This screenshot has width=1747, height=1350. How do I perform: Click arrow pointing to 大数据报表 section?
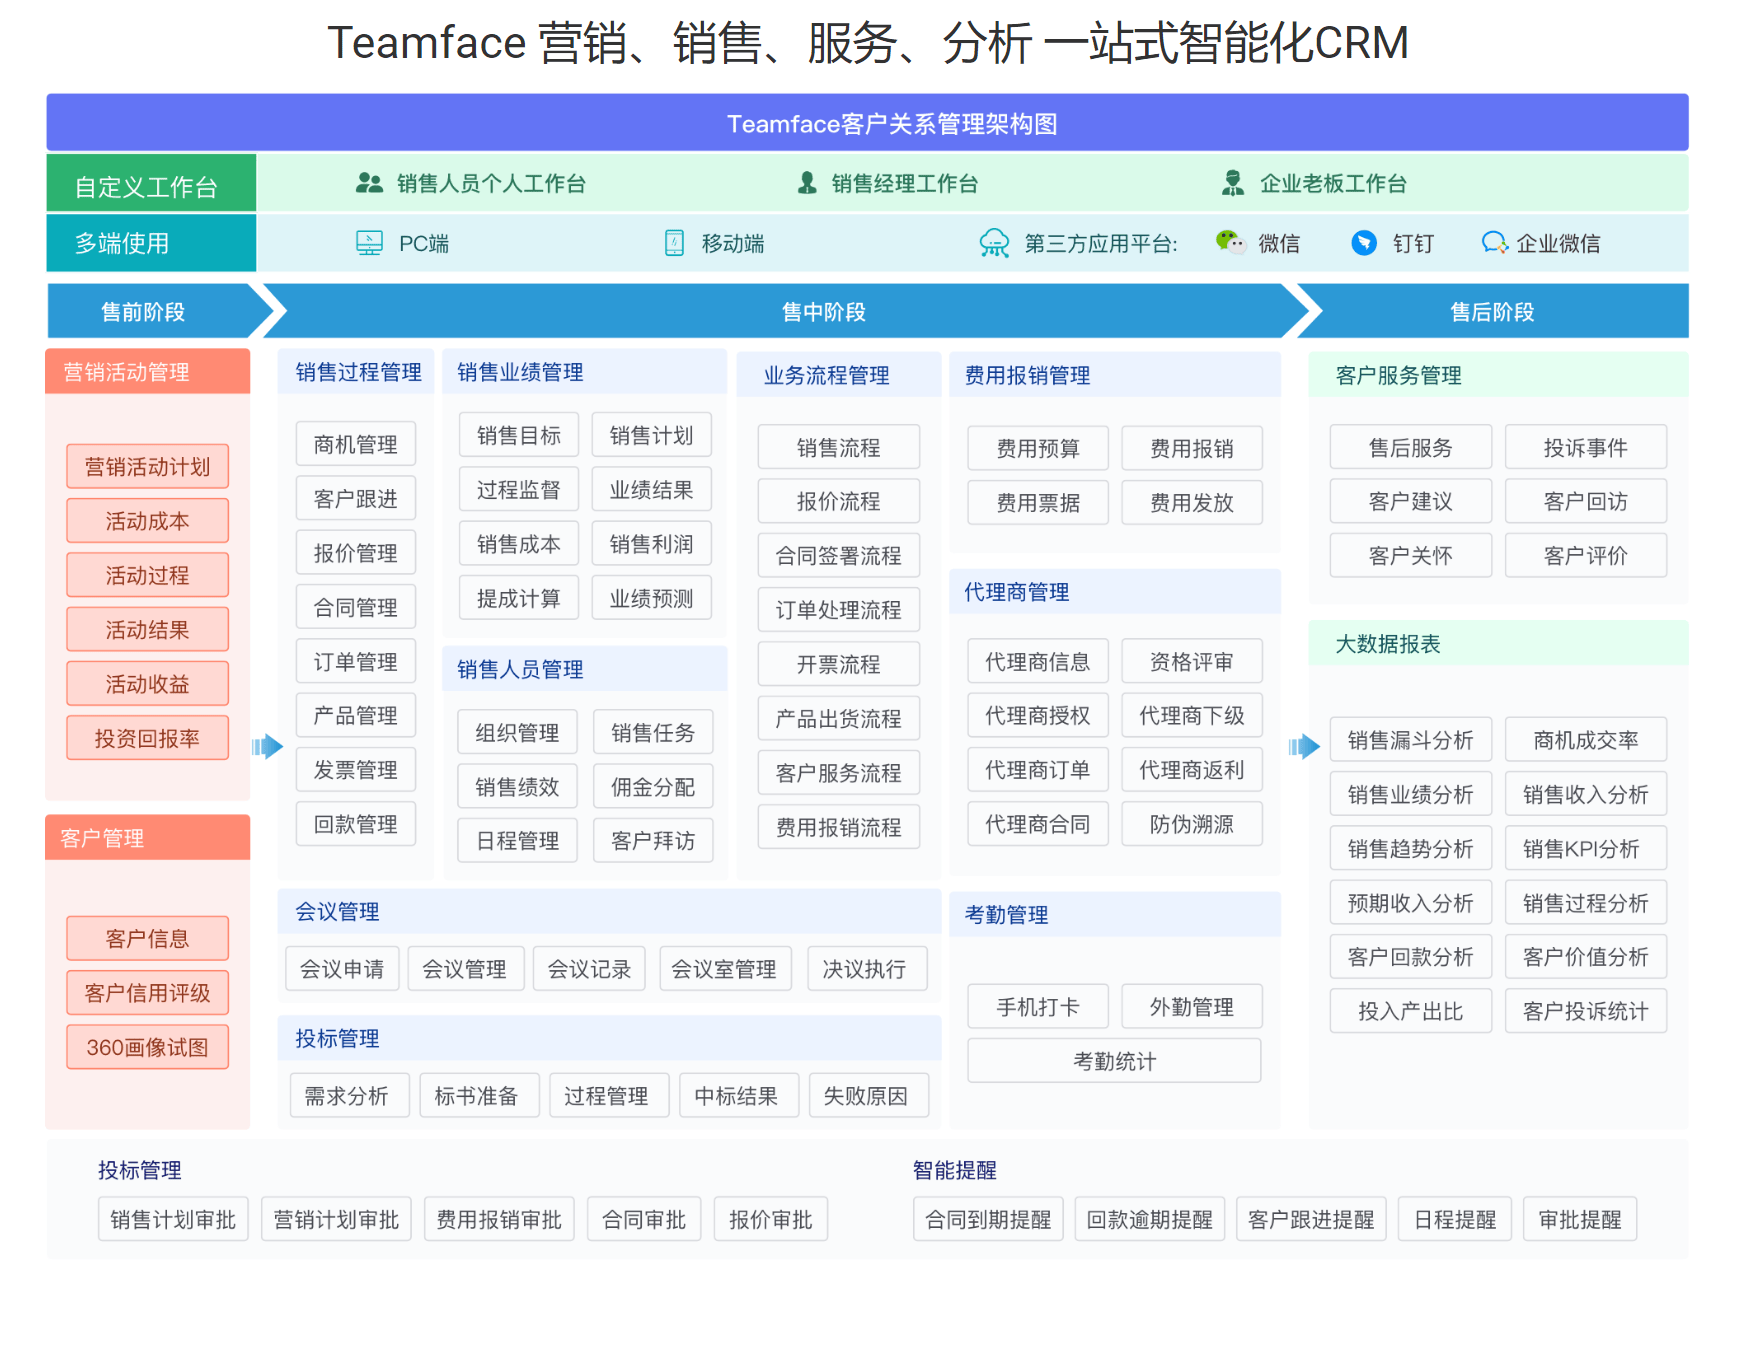click(x=1304, y=746)
